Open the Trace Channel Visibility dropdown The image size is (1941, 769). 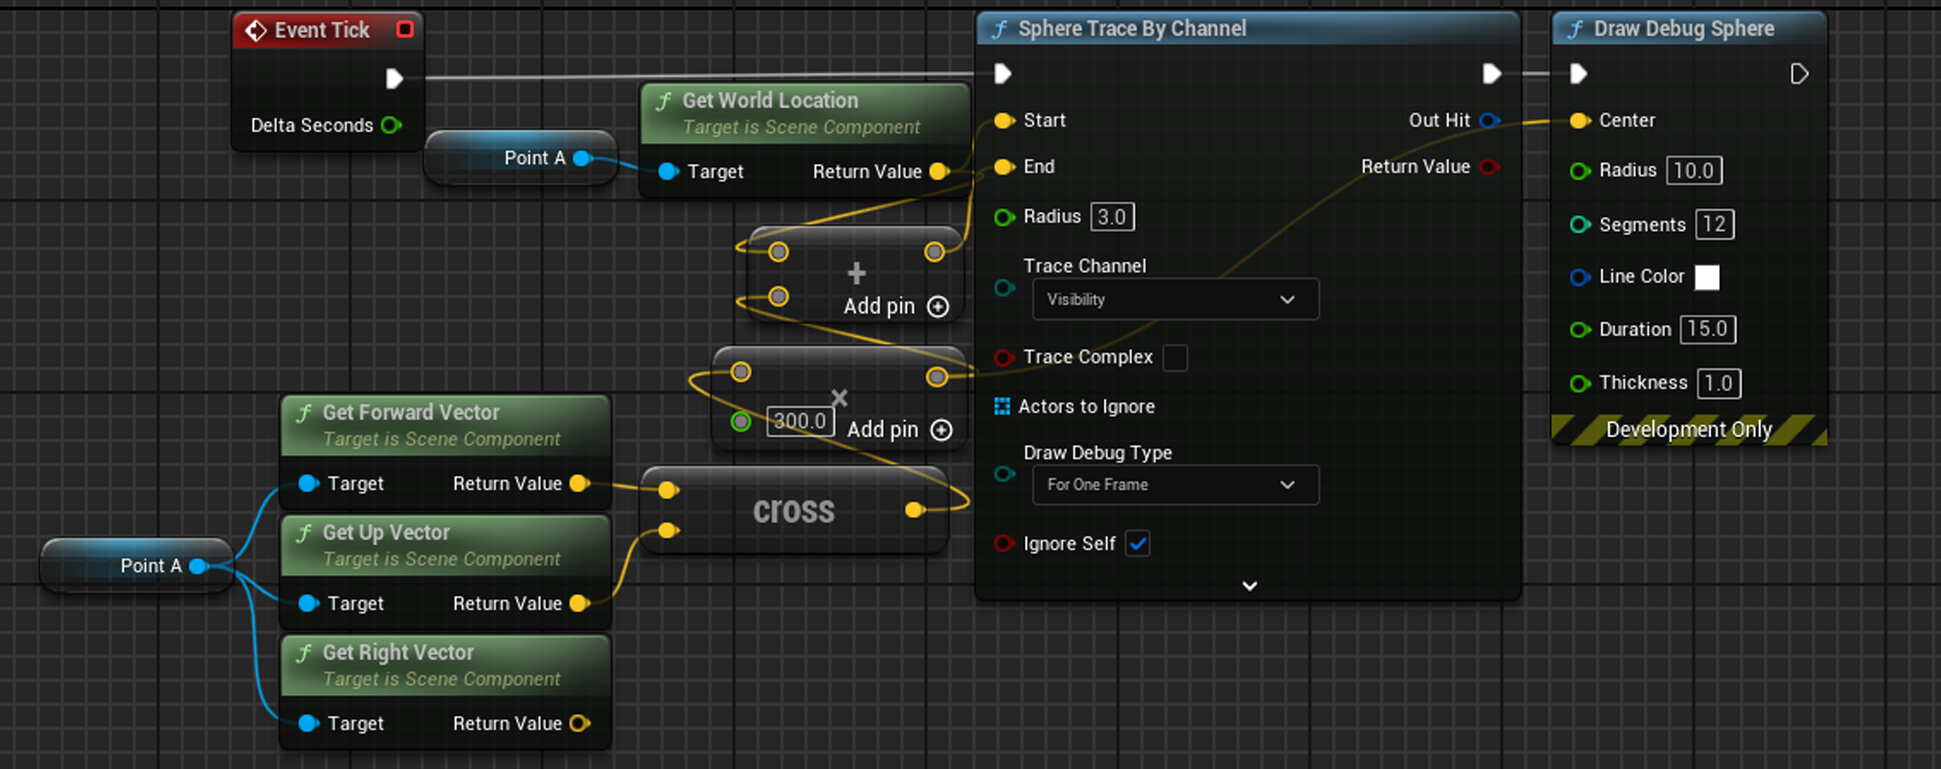(1175, 299)
